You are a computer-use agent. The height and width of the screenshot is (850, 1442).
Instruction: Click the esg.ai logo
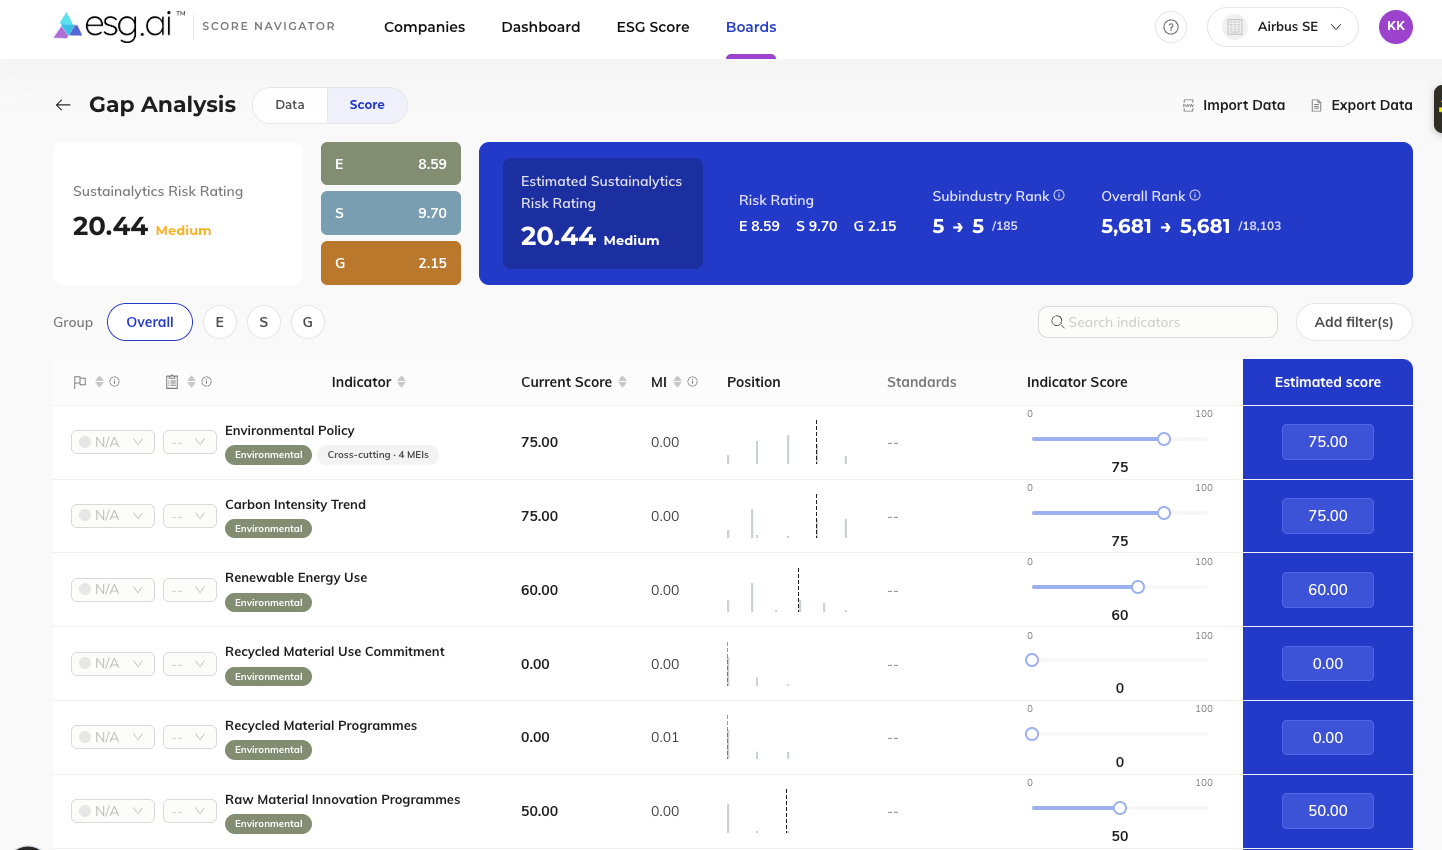click(119, 26)
